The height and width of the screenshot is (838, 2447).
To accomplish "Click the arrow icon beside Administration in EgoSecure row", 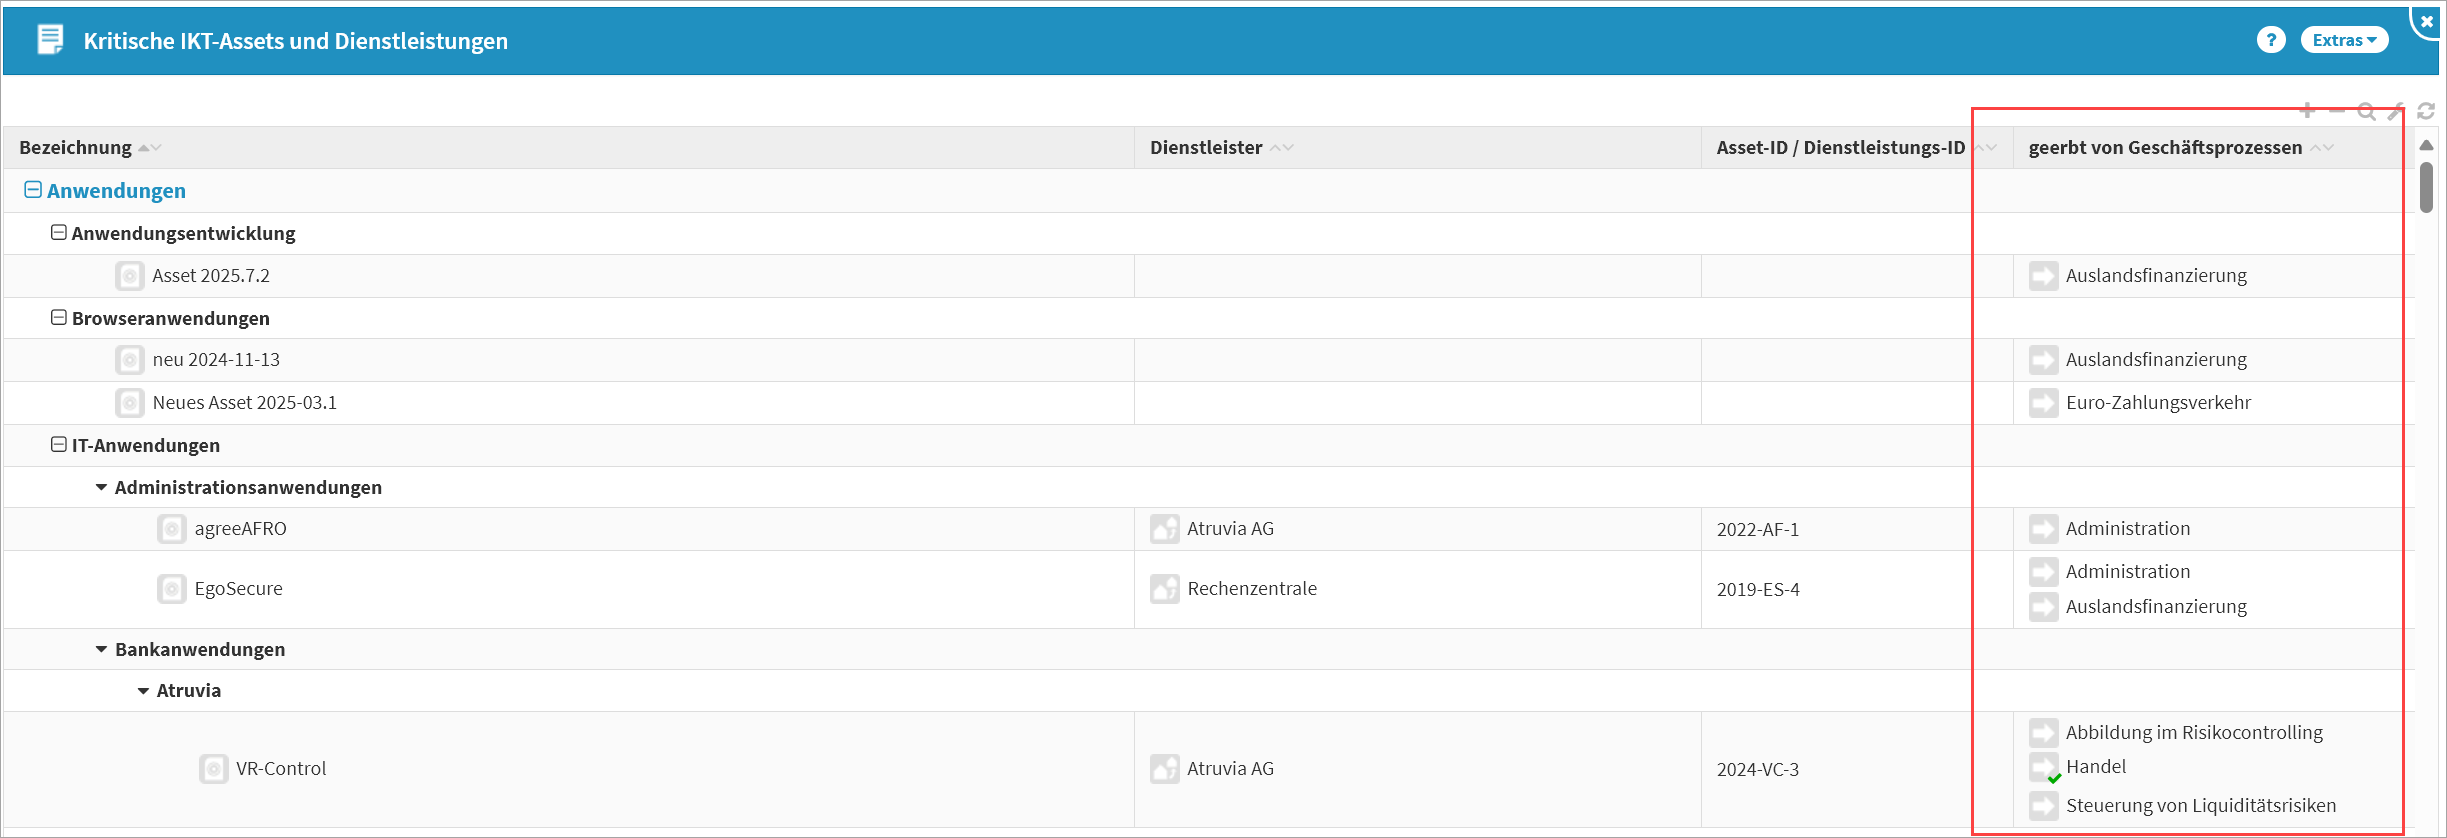I will (x=2044, y=572).
